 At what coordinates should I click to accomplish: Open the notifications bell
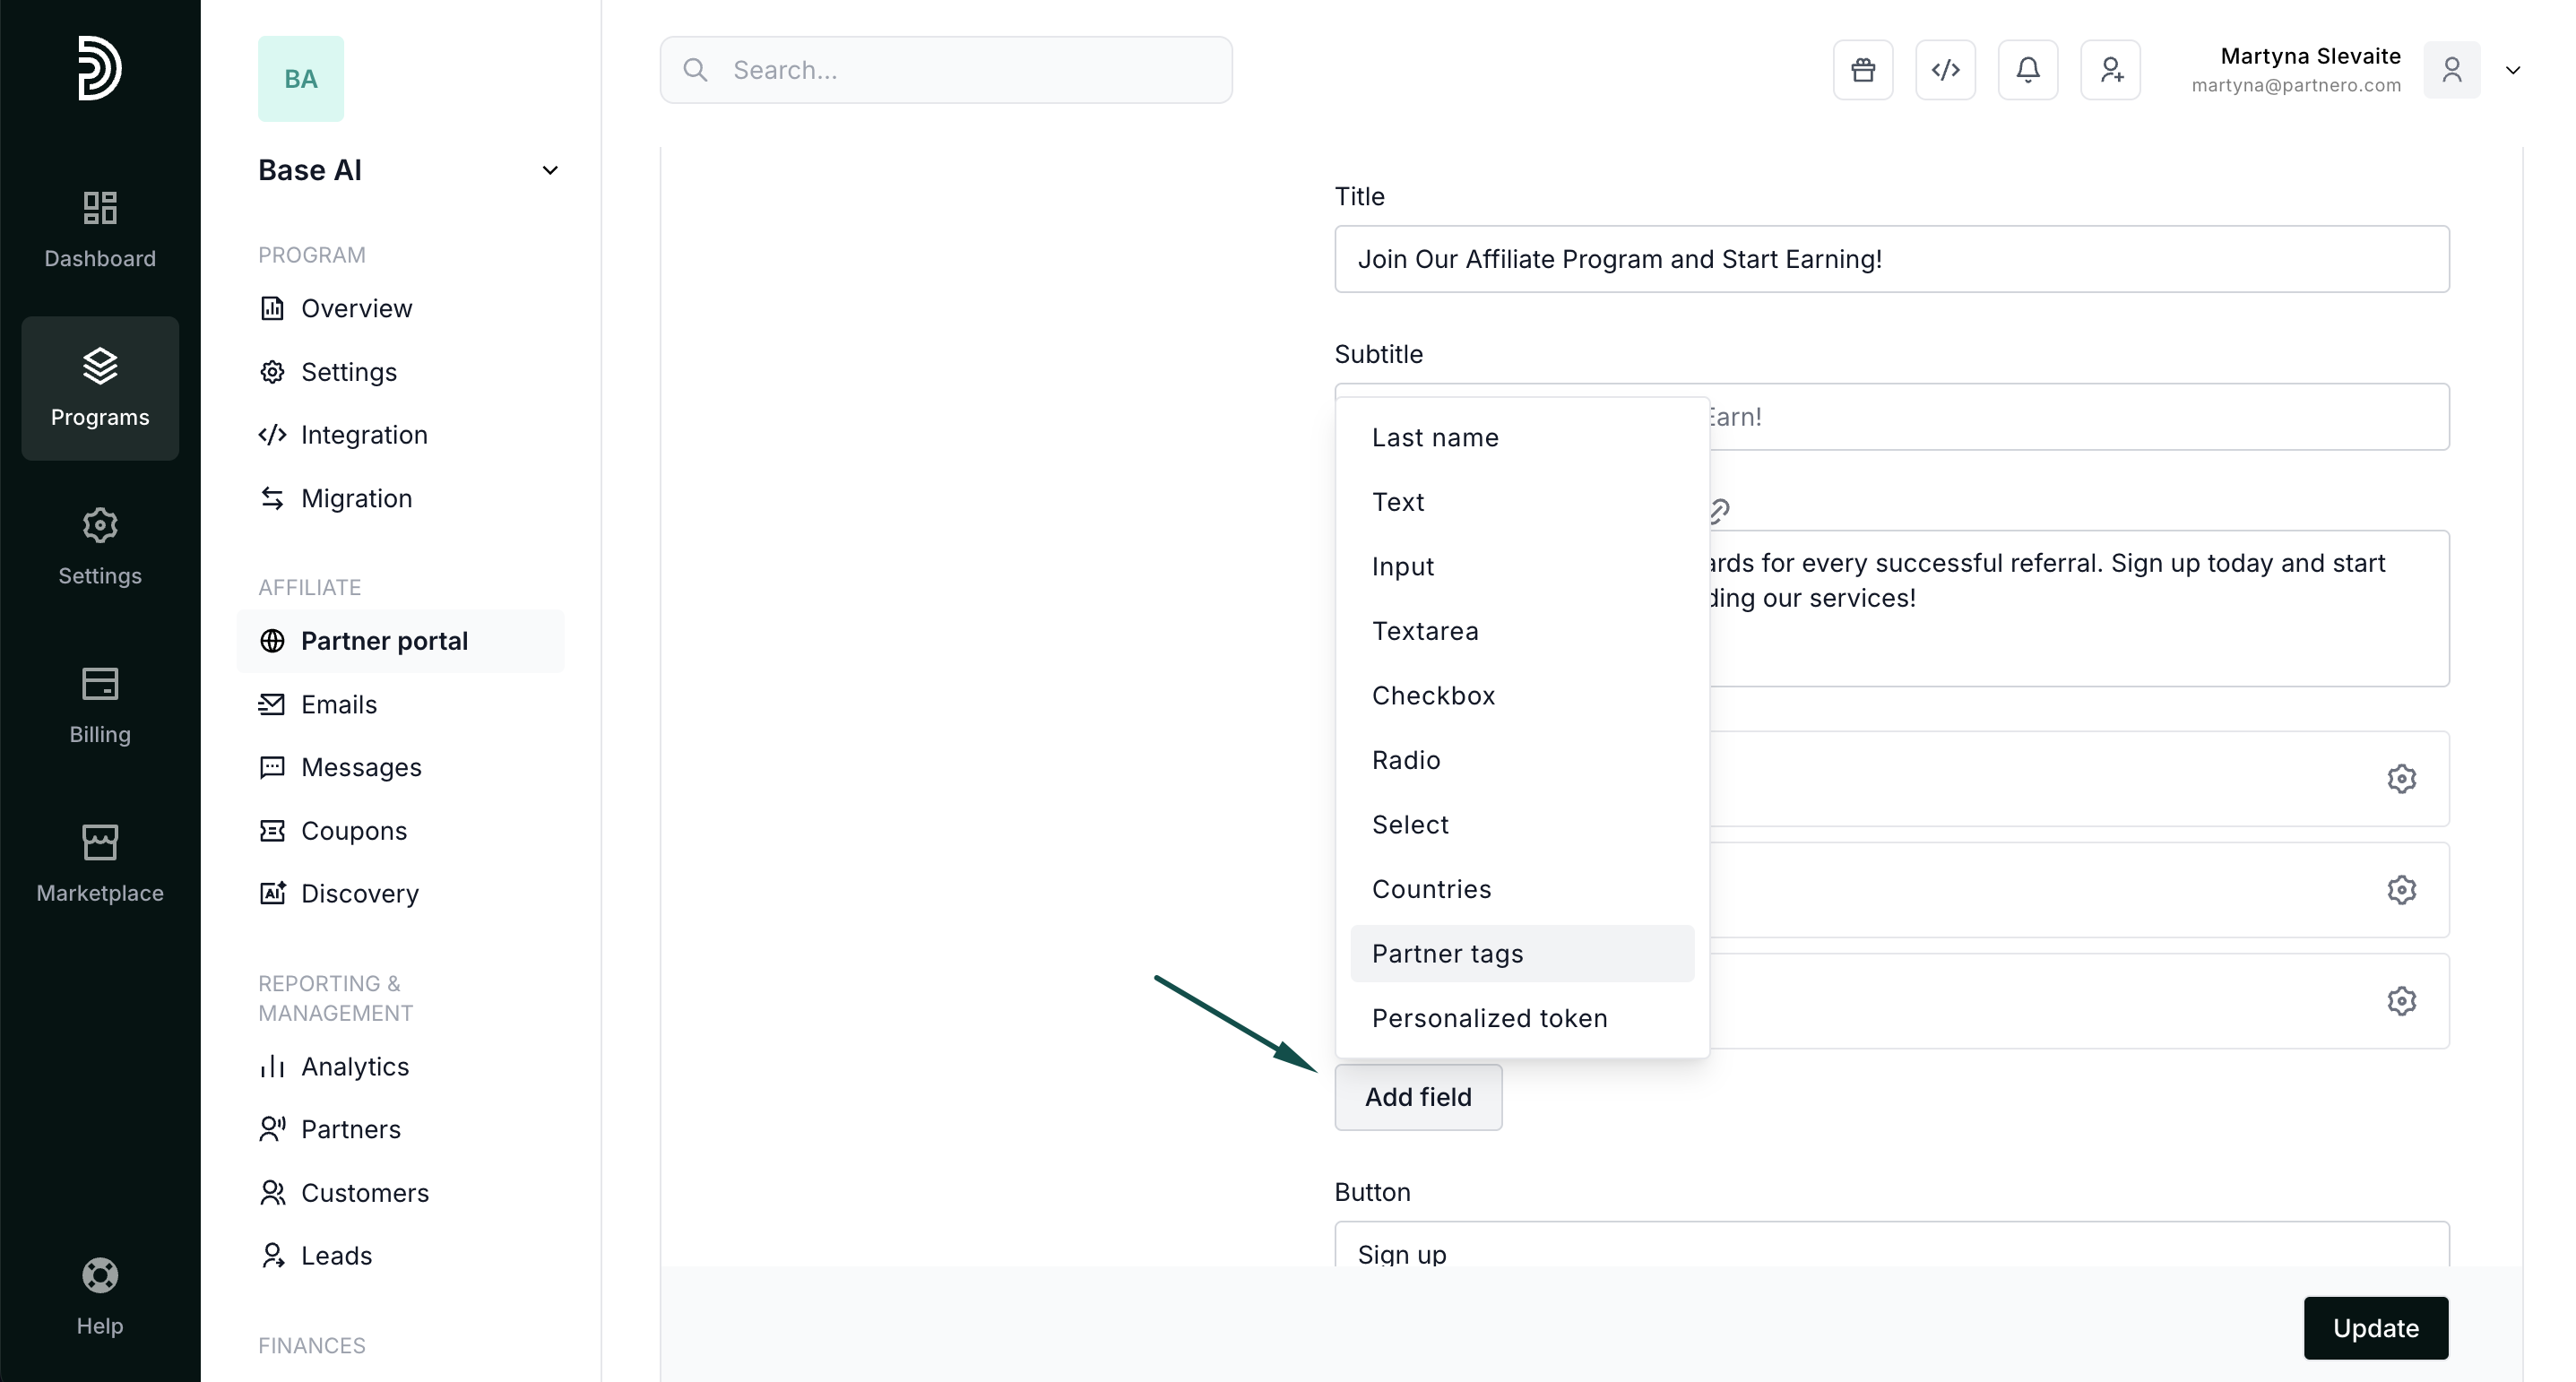pyautogui.click(x=2027, y=70)
